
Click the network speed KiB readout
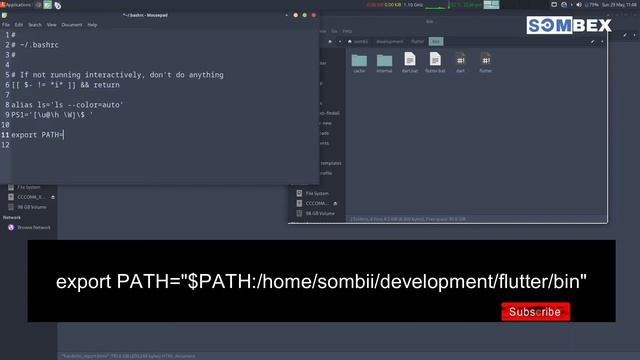pos(384,5)
